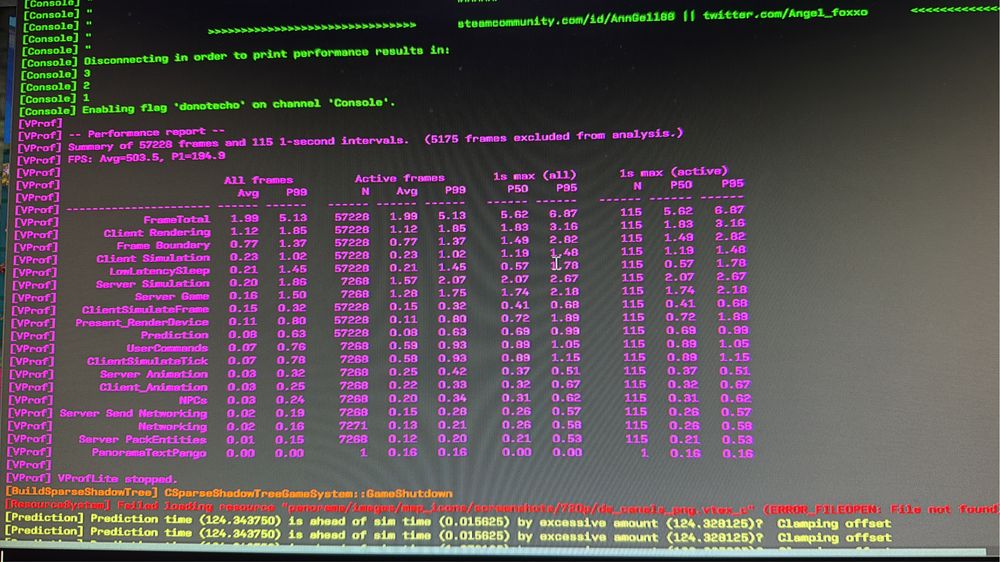Click Client Rendering's 1s max (all) P95 value 3.16
This screenshot has height=562, width=1000.
point(563,226)
